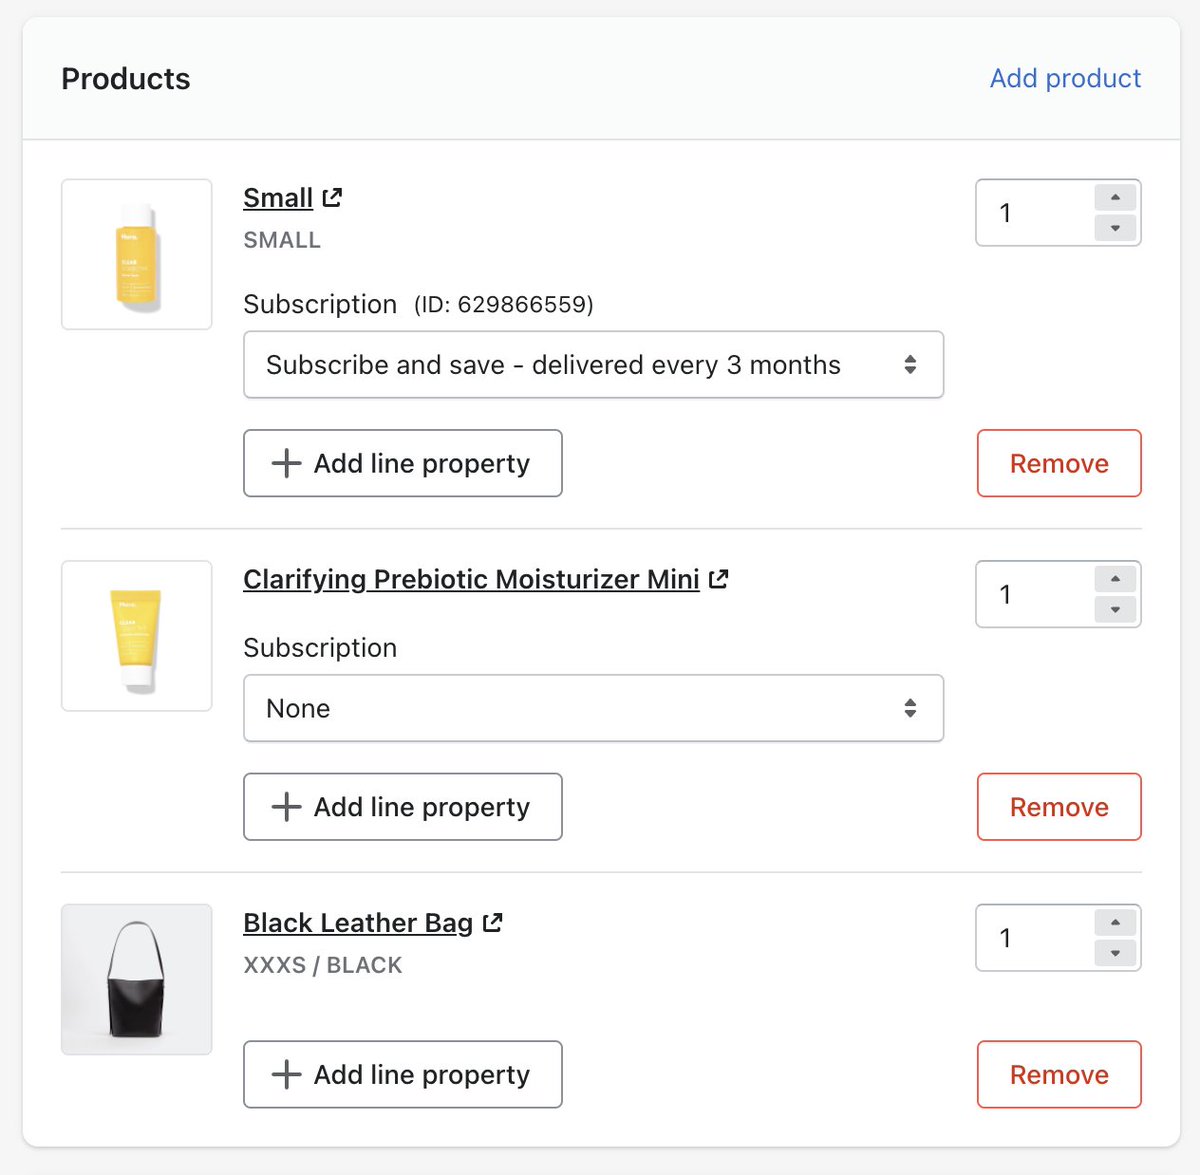Click the Add product link
Viewport: 1200px width, 1175px height.
(x=1065, y=78)
